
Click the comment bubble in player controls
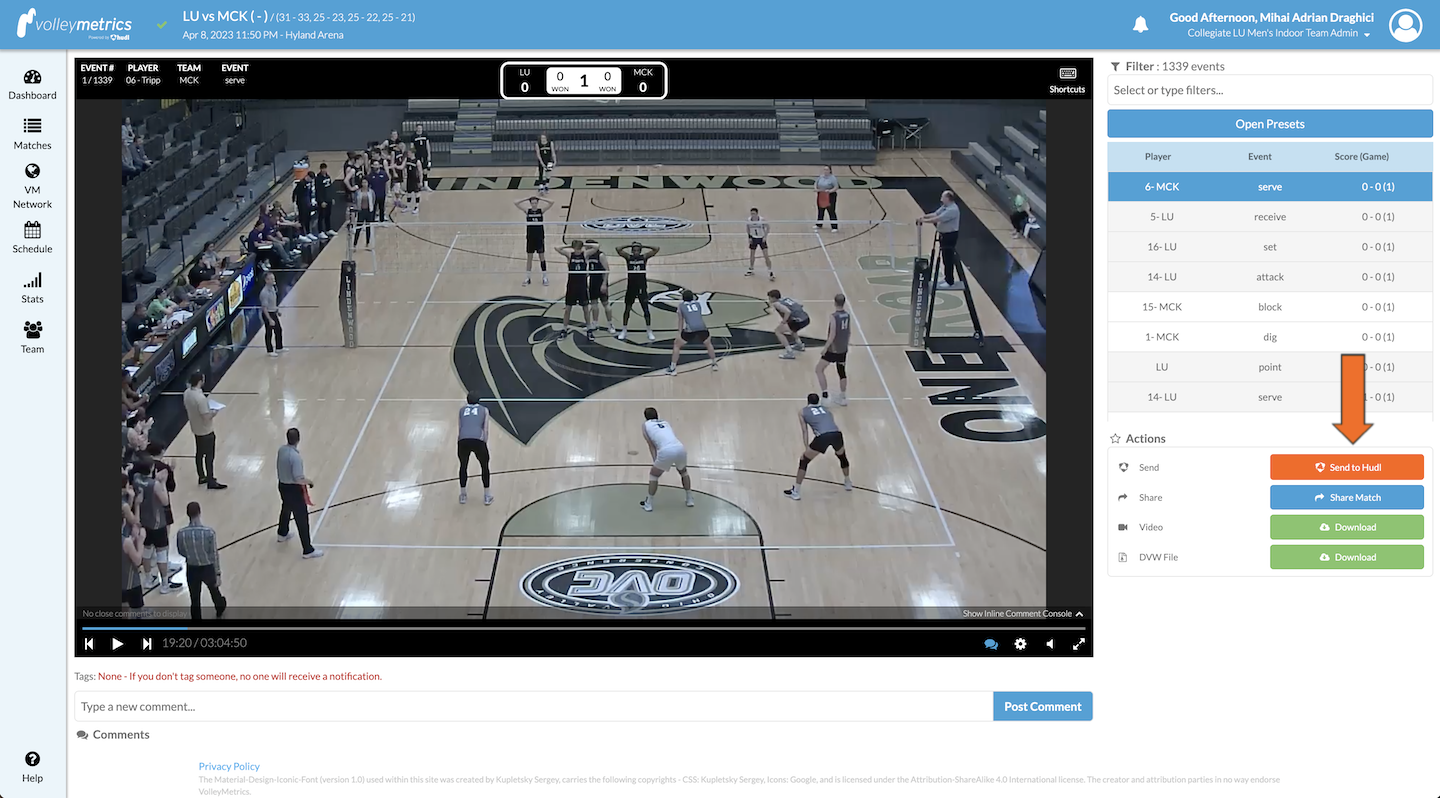click(x=991, y=644)
